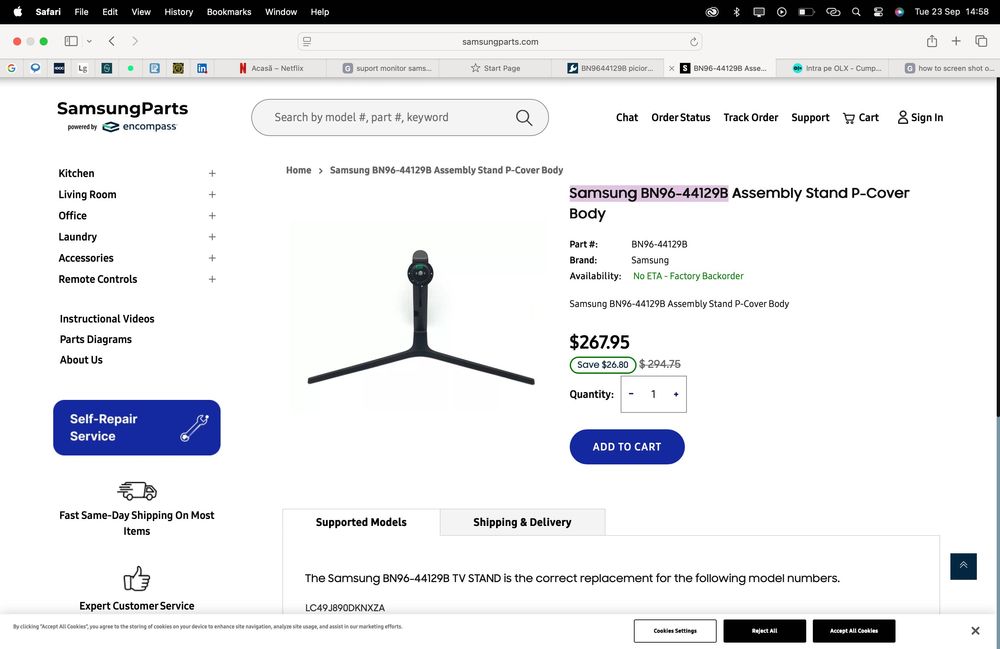
Task: Open a new Safari tab
Action: tap(956, 41)
